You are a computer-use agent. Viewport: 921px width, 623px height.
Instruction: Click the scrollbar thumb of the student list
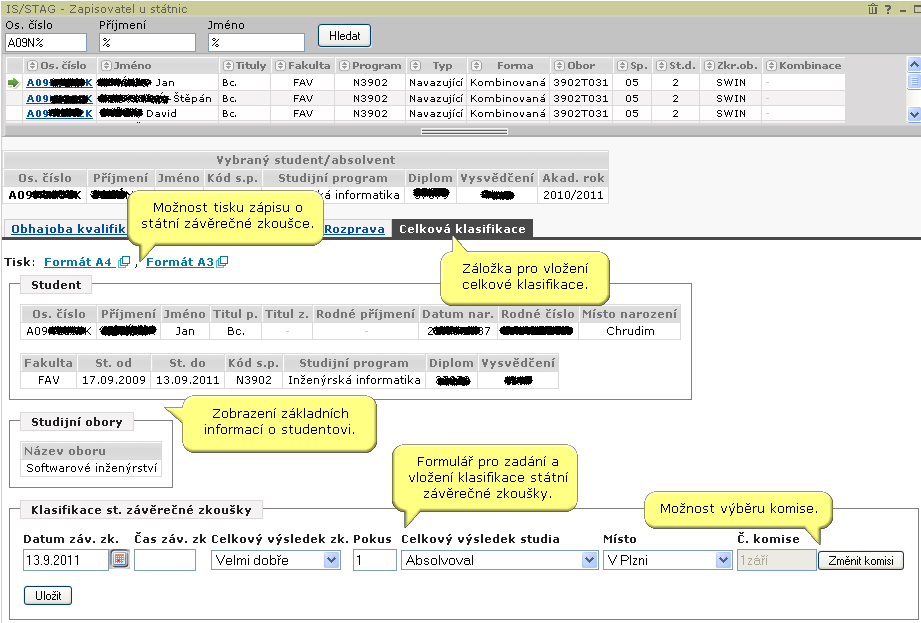click(914, 81)
